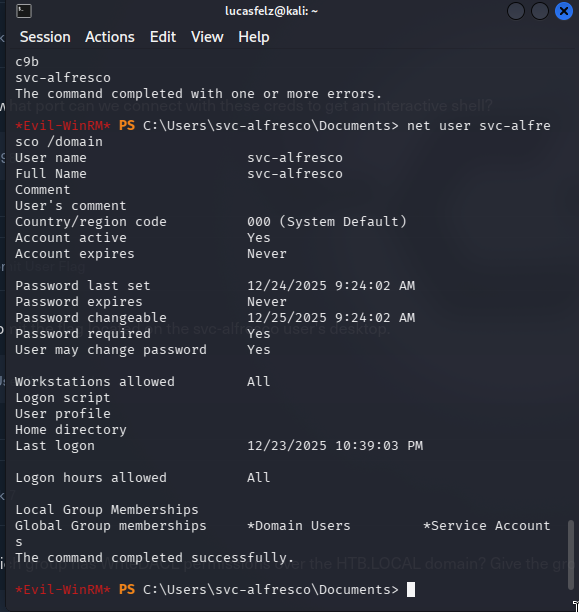Click the Password last set date value
The height and width of the screenshot is (612, 579).
tap(331, 286)
